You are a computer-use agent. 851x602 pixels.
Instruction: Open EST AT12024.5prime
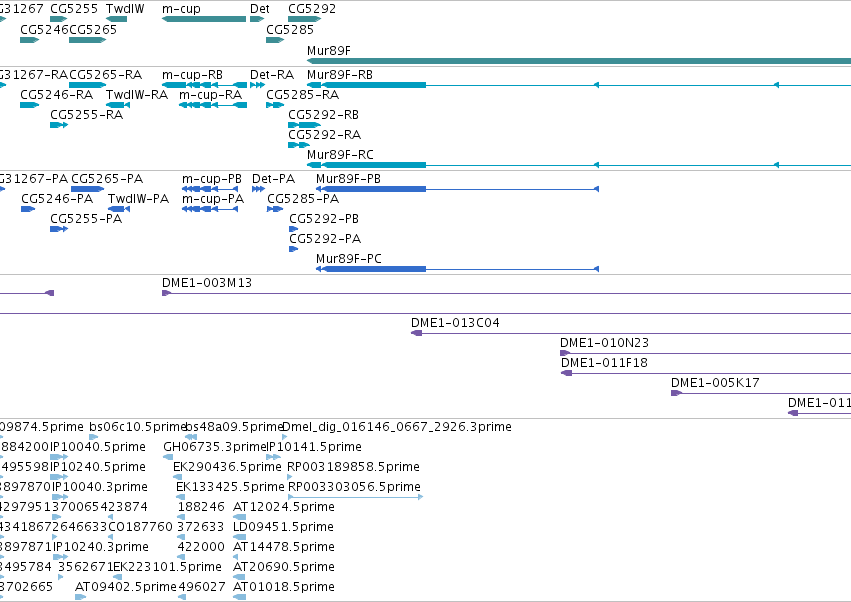[x=239, y=517]
